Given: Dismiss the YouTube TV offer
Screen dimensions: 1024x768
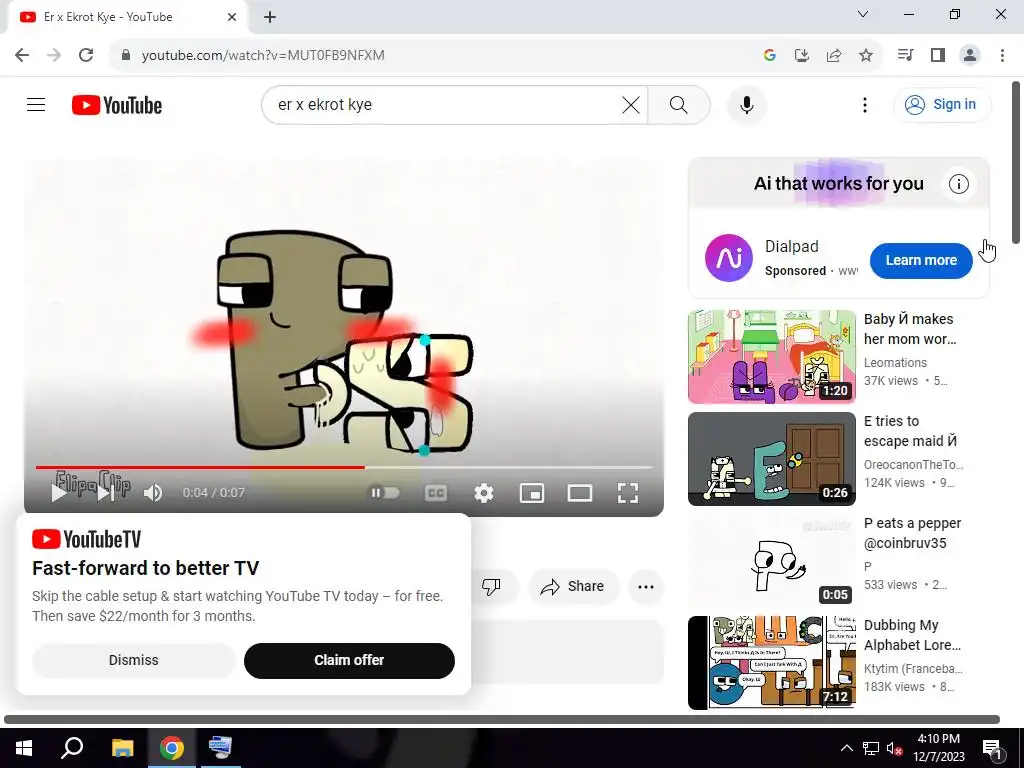Looking at the screenshot, I should click(133, 660).
